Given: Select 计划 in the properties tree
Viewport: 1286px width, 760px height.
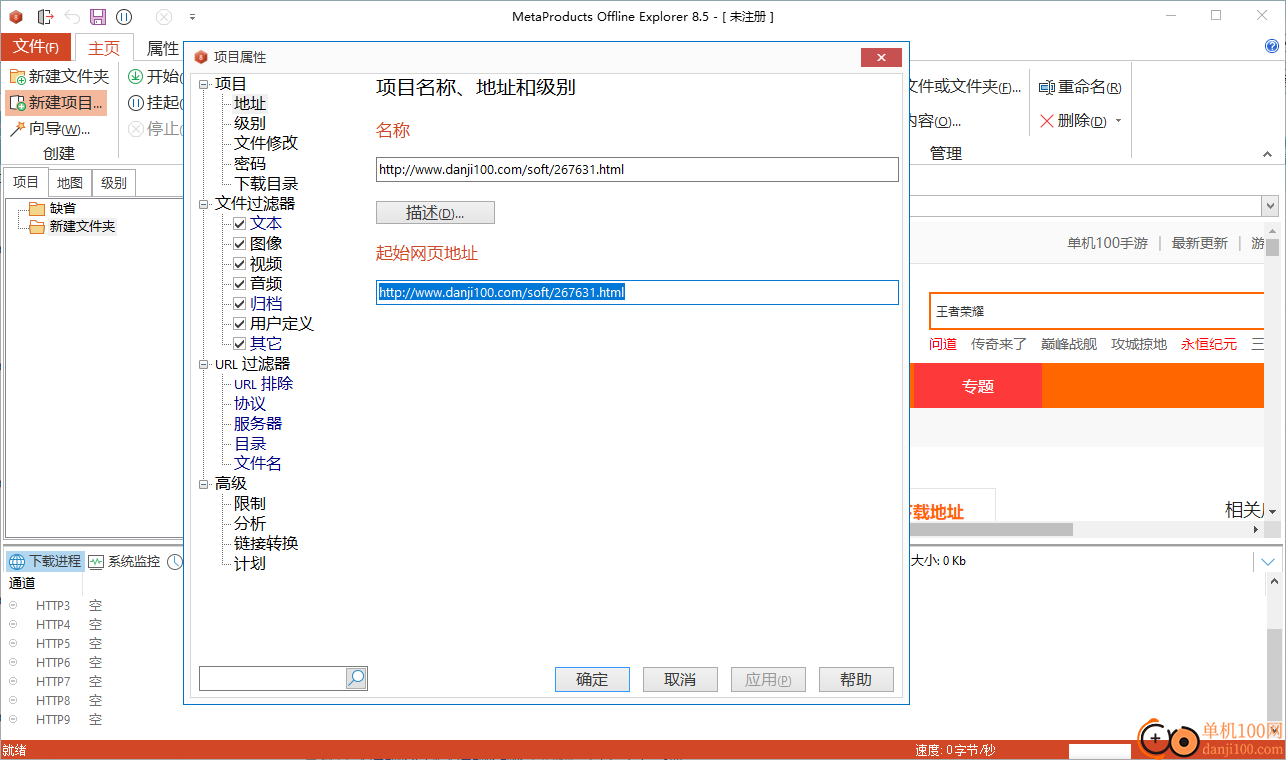Looking at the screenshot, I should tap(250, 563).
